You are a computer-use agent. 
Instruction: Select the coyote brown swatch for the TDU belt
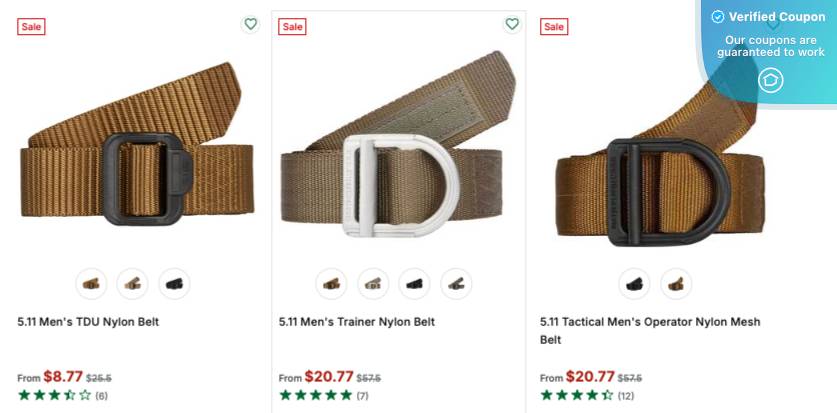pos(91,284)
